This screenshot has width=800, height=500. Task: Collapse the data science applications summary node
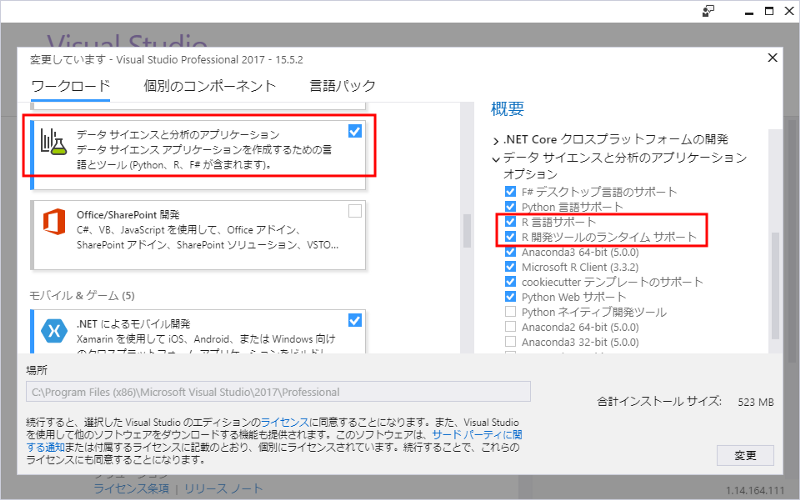pyautogui.click(x=495, y=159)
